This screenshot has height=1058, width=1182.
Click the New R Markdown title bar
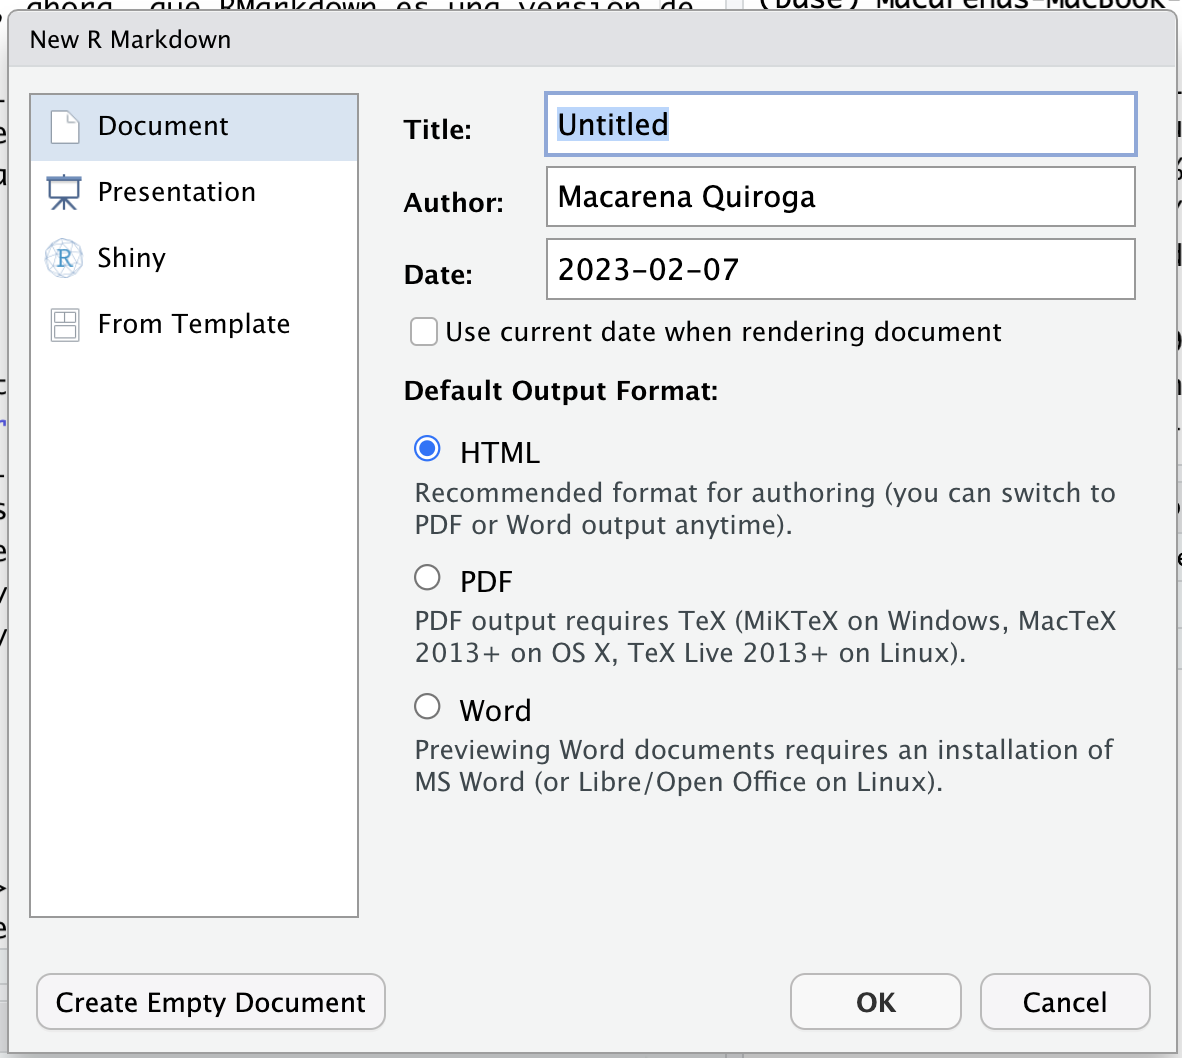pos(590,40)
